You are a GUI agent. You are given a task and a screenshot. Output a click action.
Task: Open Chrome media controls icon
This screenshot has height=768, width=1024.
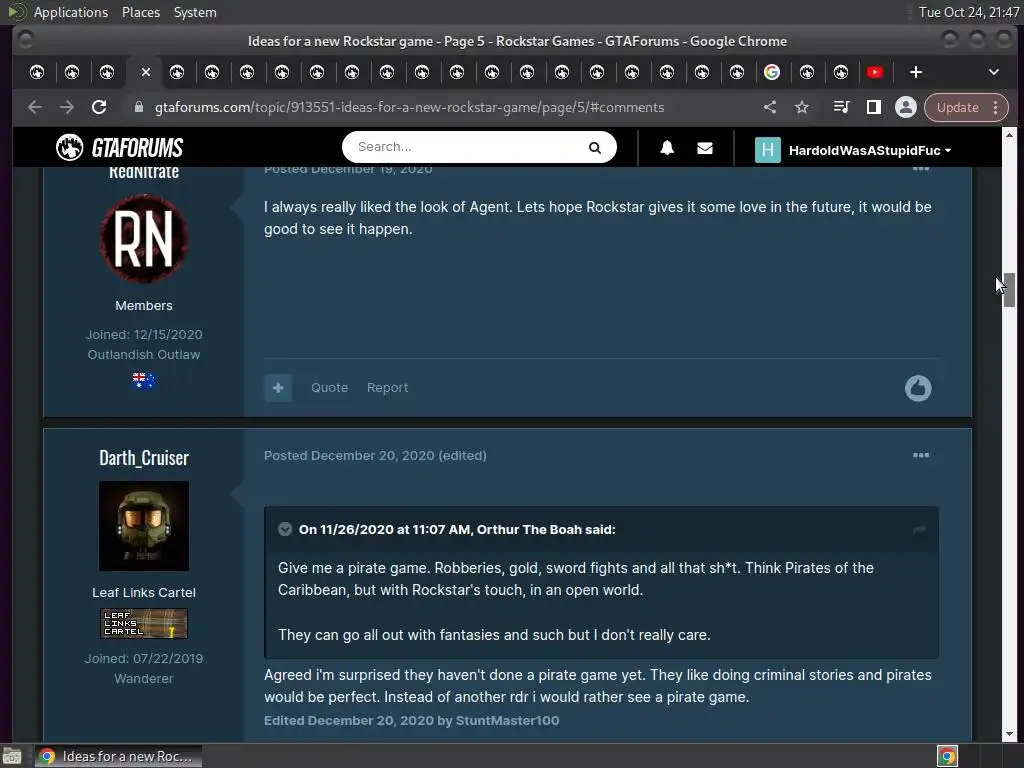tap(841, 107)
